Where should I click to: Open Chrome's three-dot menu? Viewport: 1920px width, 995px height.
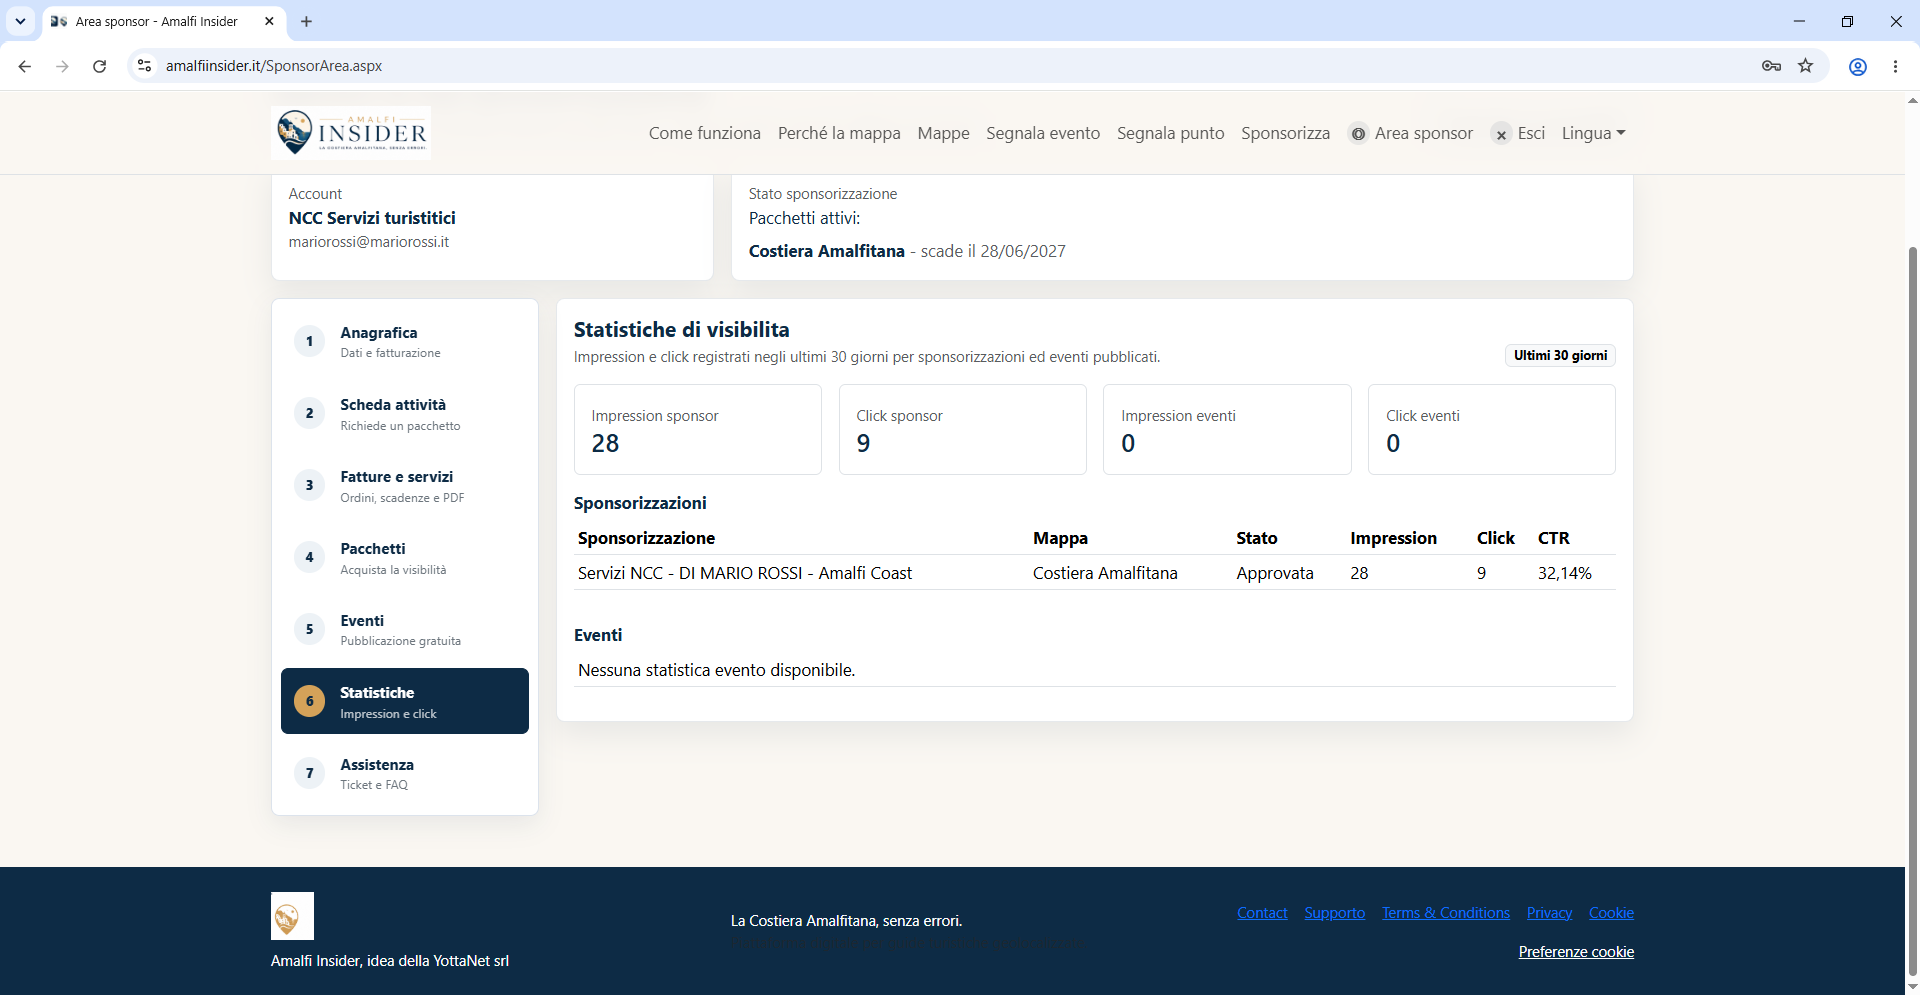coord(1895,66)
